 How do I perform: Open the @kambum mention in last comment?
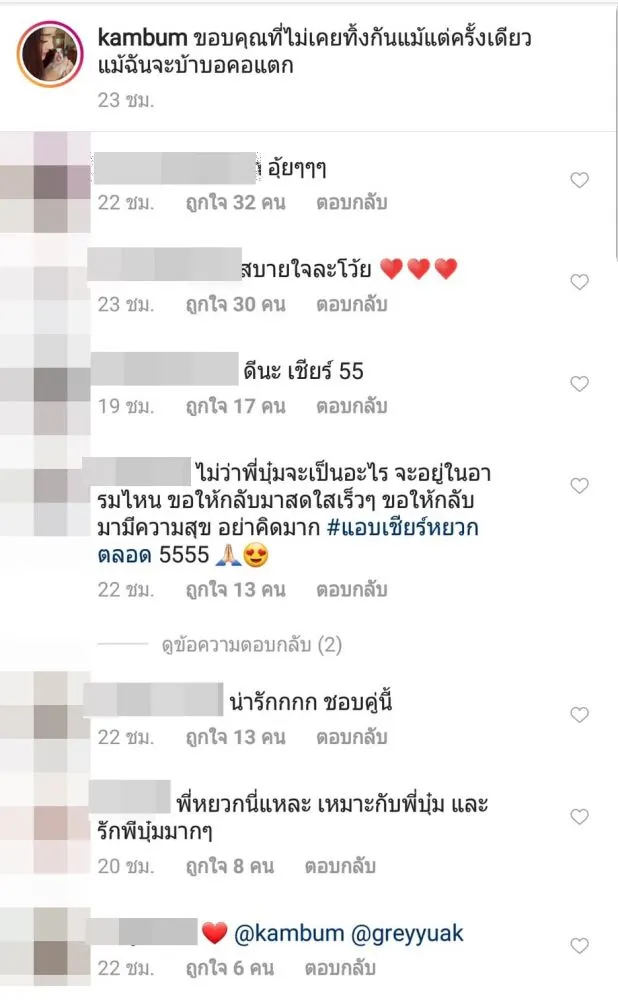(x=290, y=934)
